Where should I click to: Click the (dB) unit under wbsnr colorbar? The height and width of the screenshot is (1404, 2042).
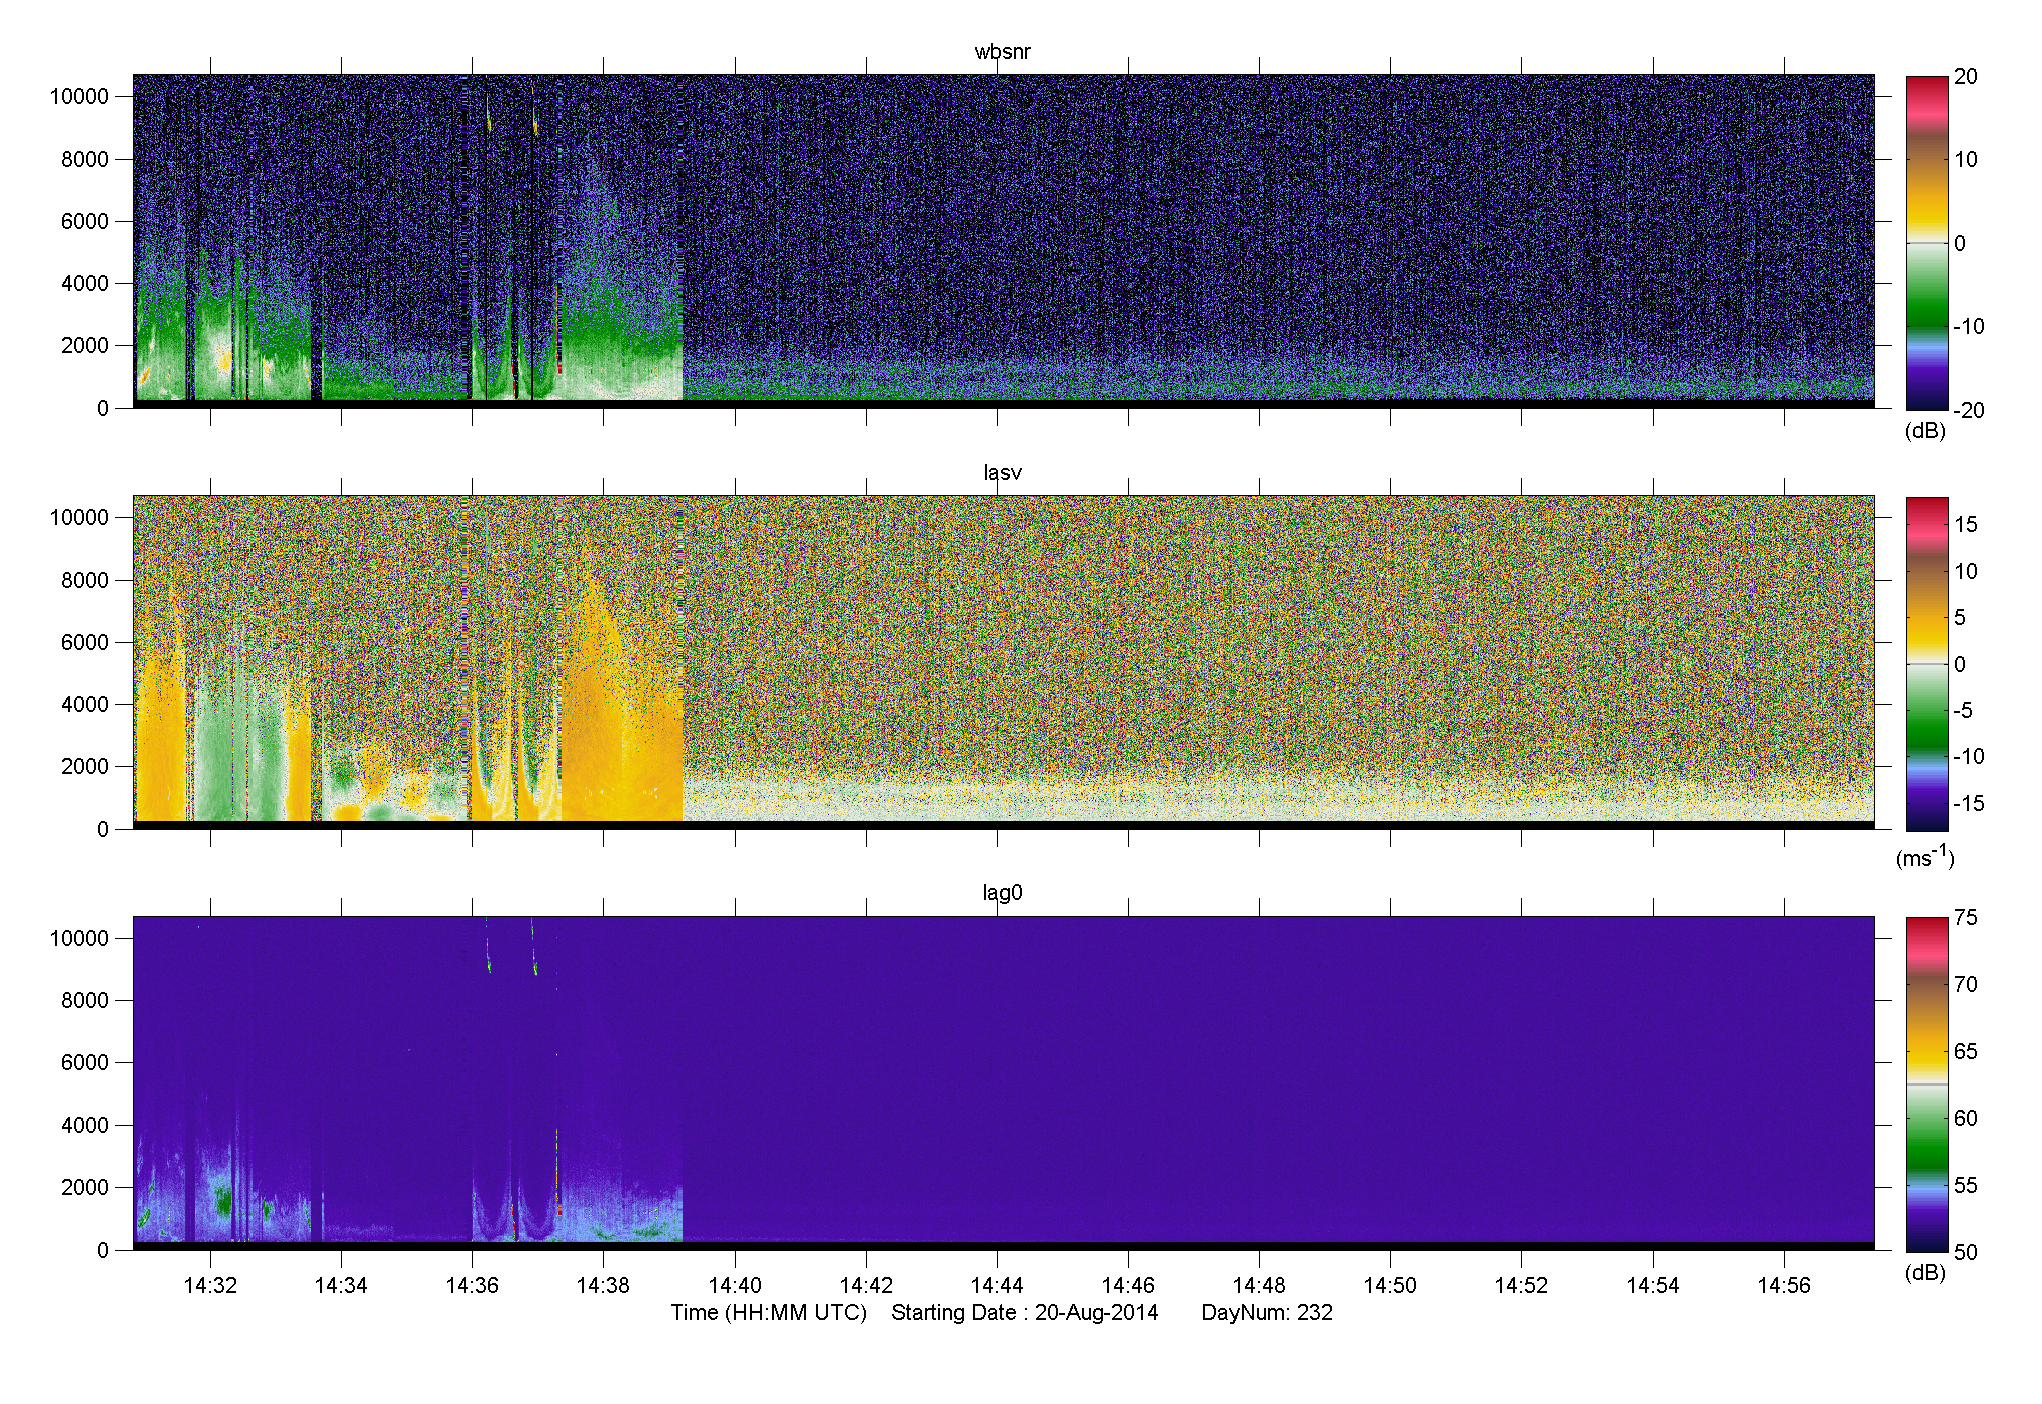tap(1925, 431)
